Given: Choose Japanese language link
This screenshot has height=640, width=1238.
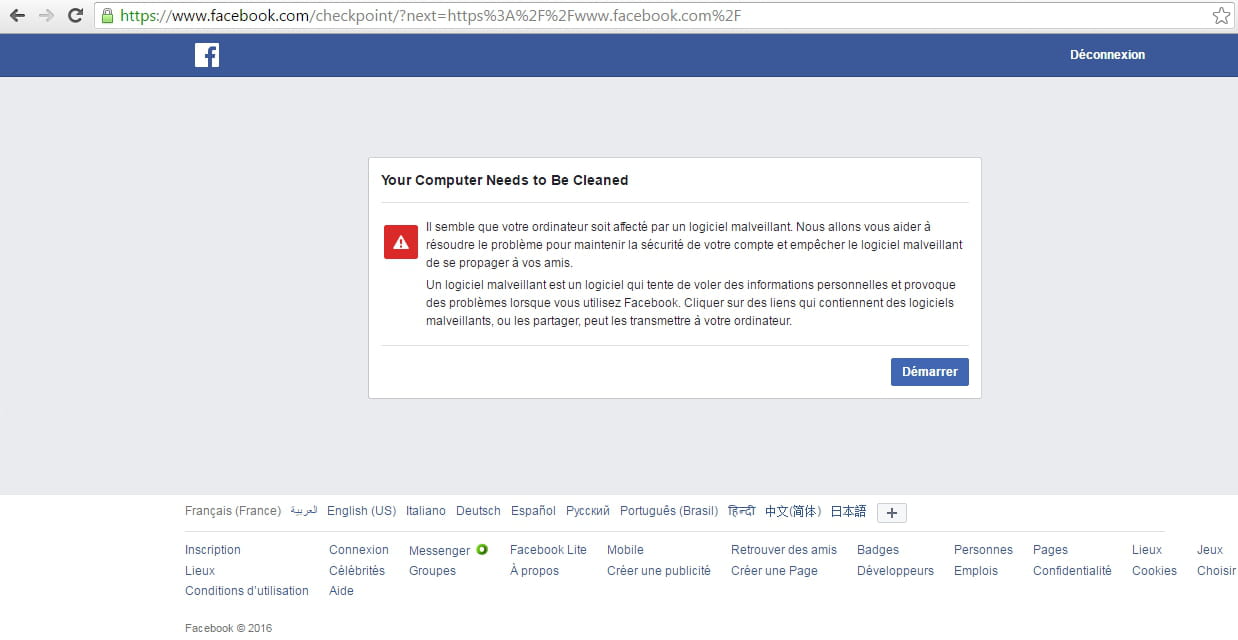Looking at the screenshot, I should [849, 511].
